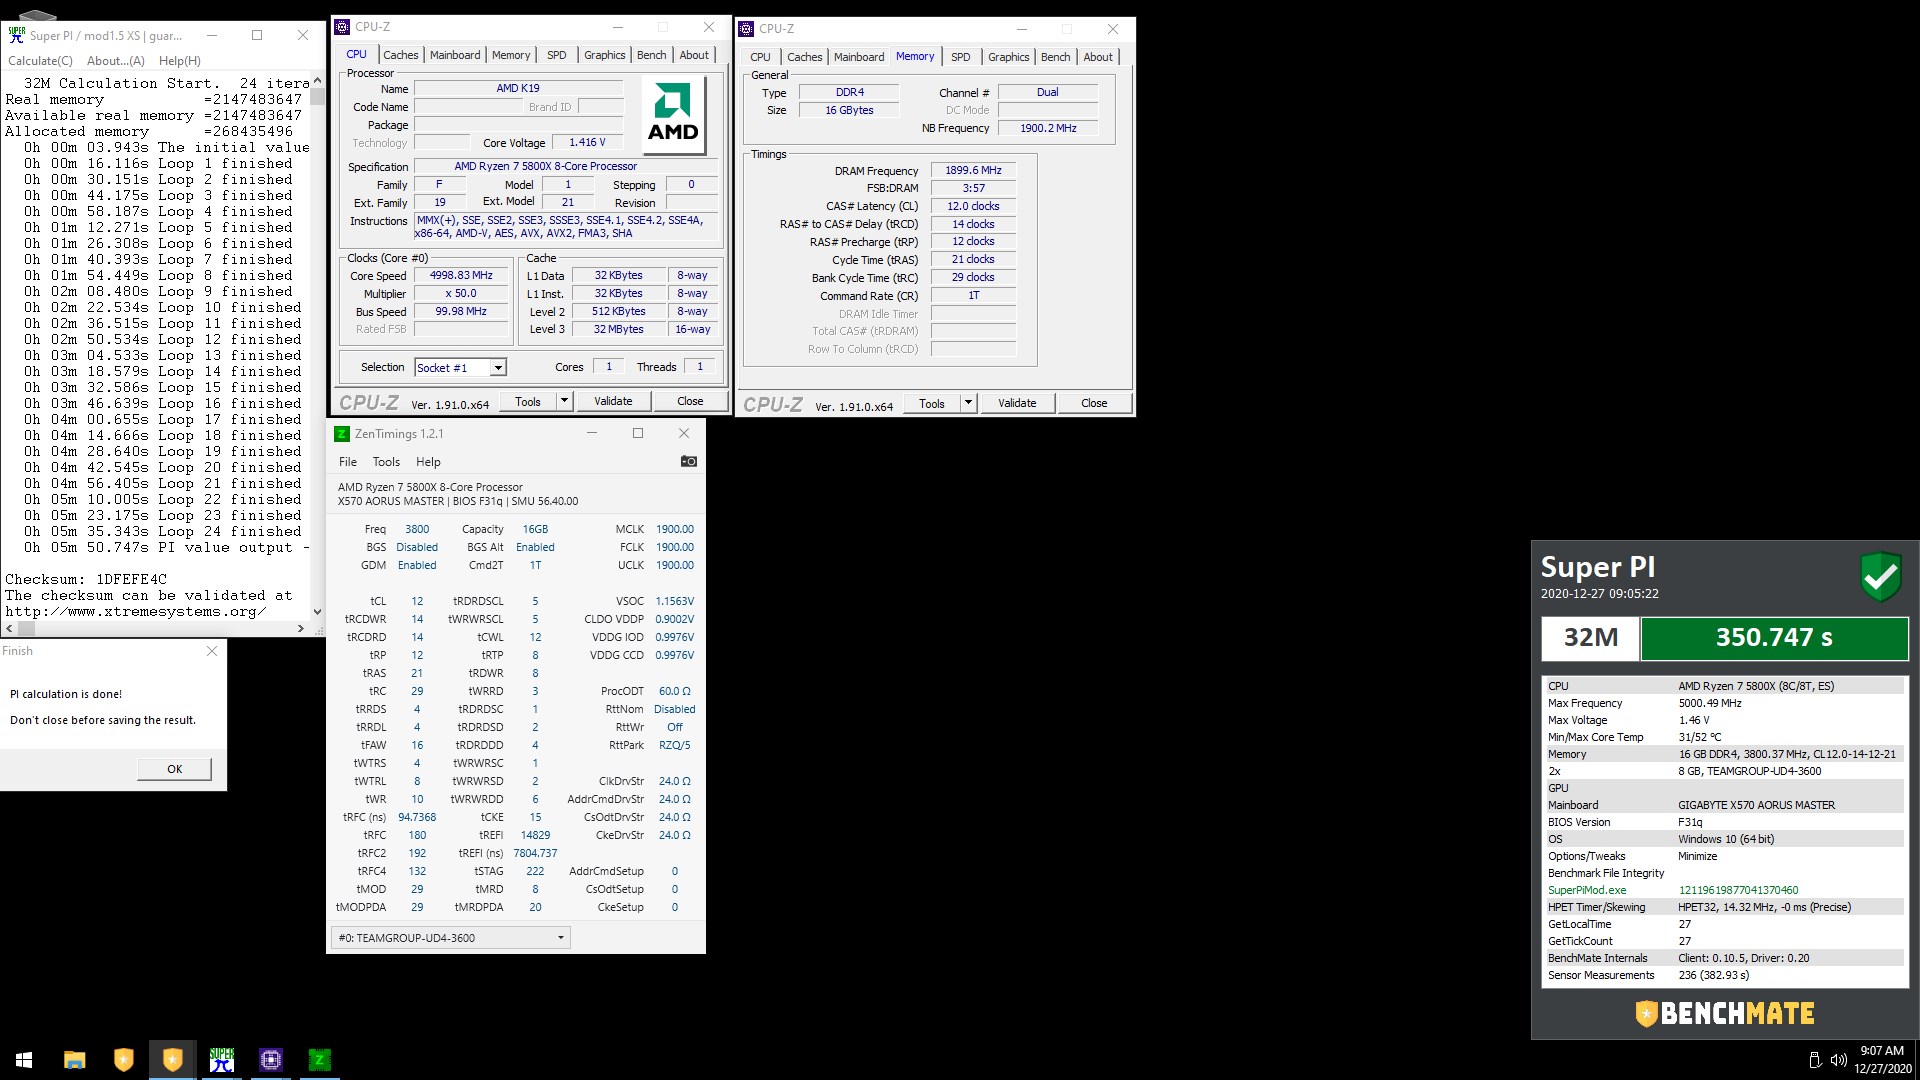The height and width of the screenshot is (1080, 1920).
Task: Click the USB device tray icon
Action: coord(1814,1060)
